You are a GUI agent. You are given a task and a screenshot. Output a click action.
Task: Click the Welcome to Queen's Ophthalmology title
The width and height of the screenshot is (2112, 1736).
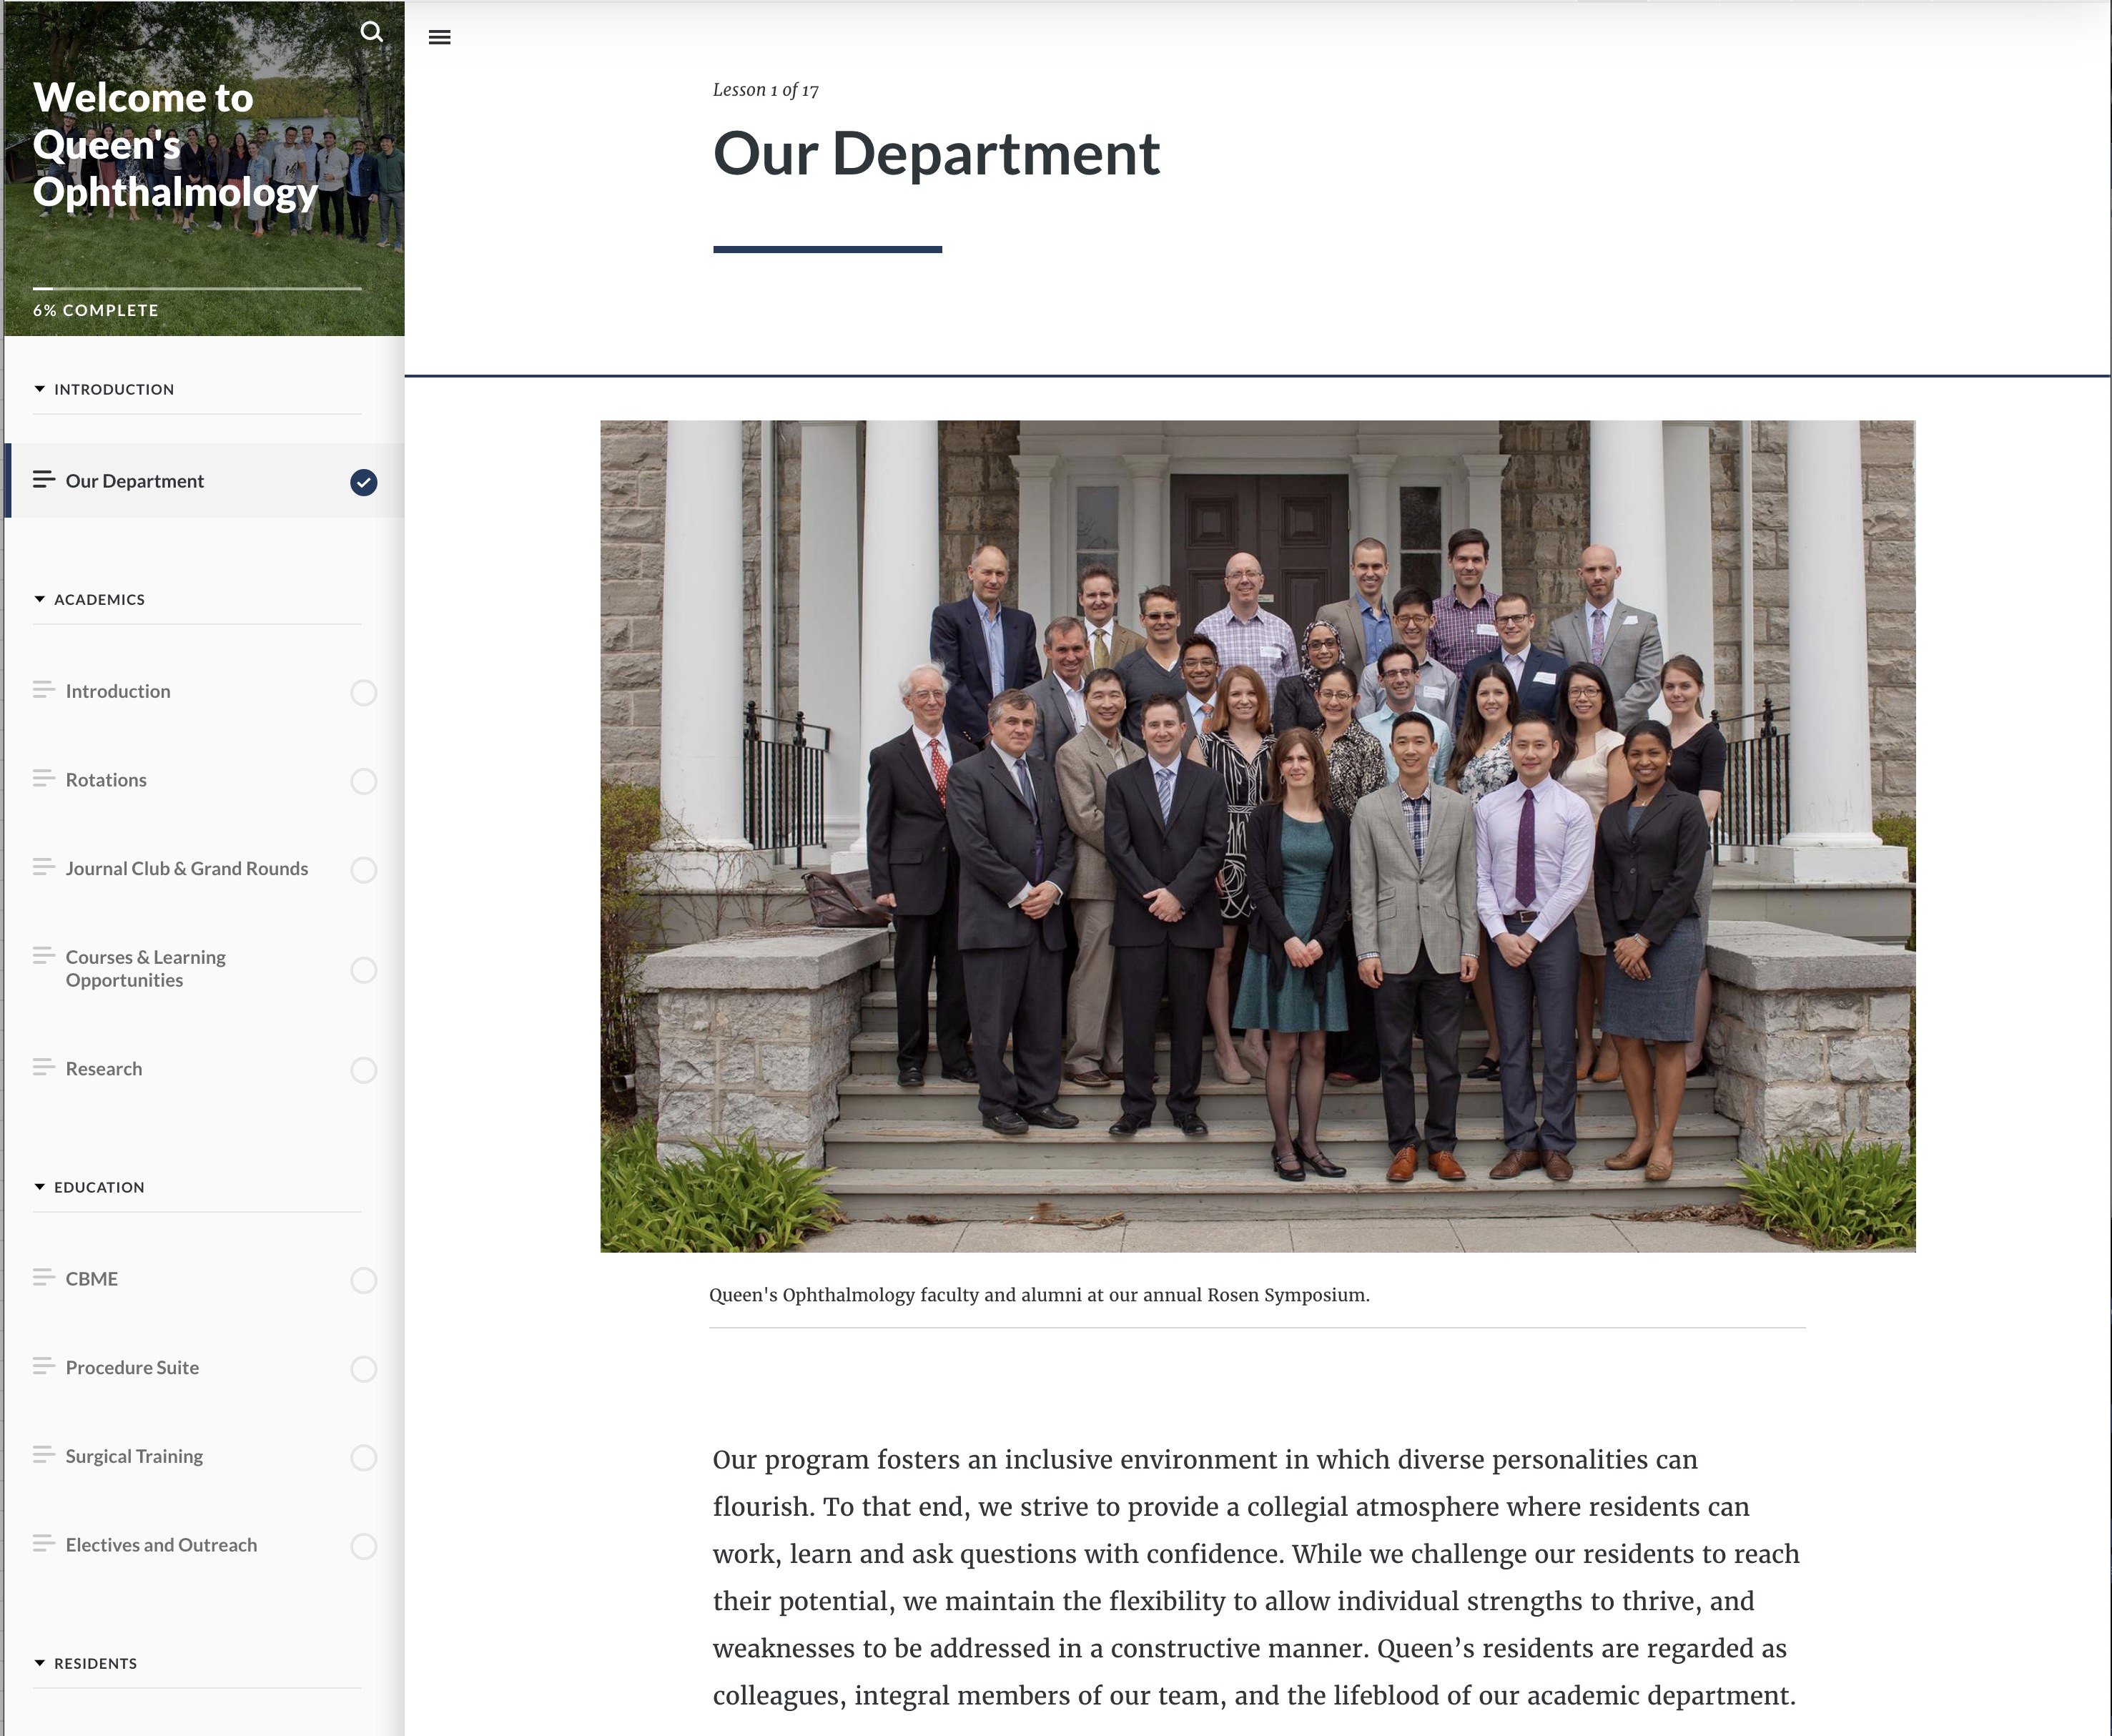(175, 145)
